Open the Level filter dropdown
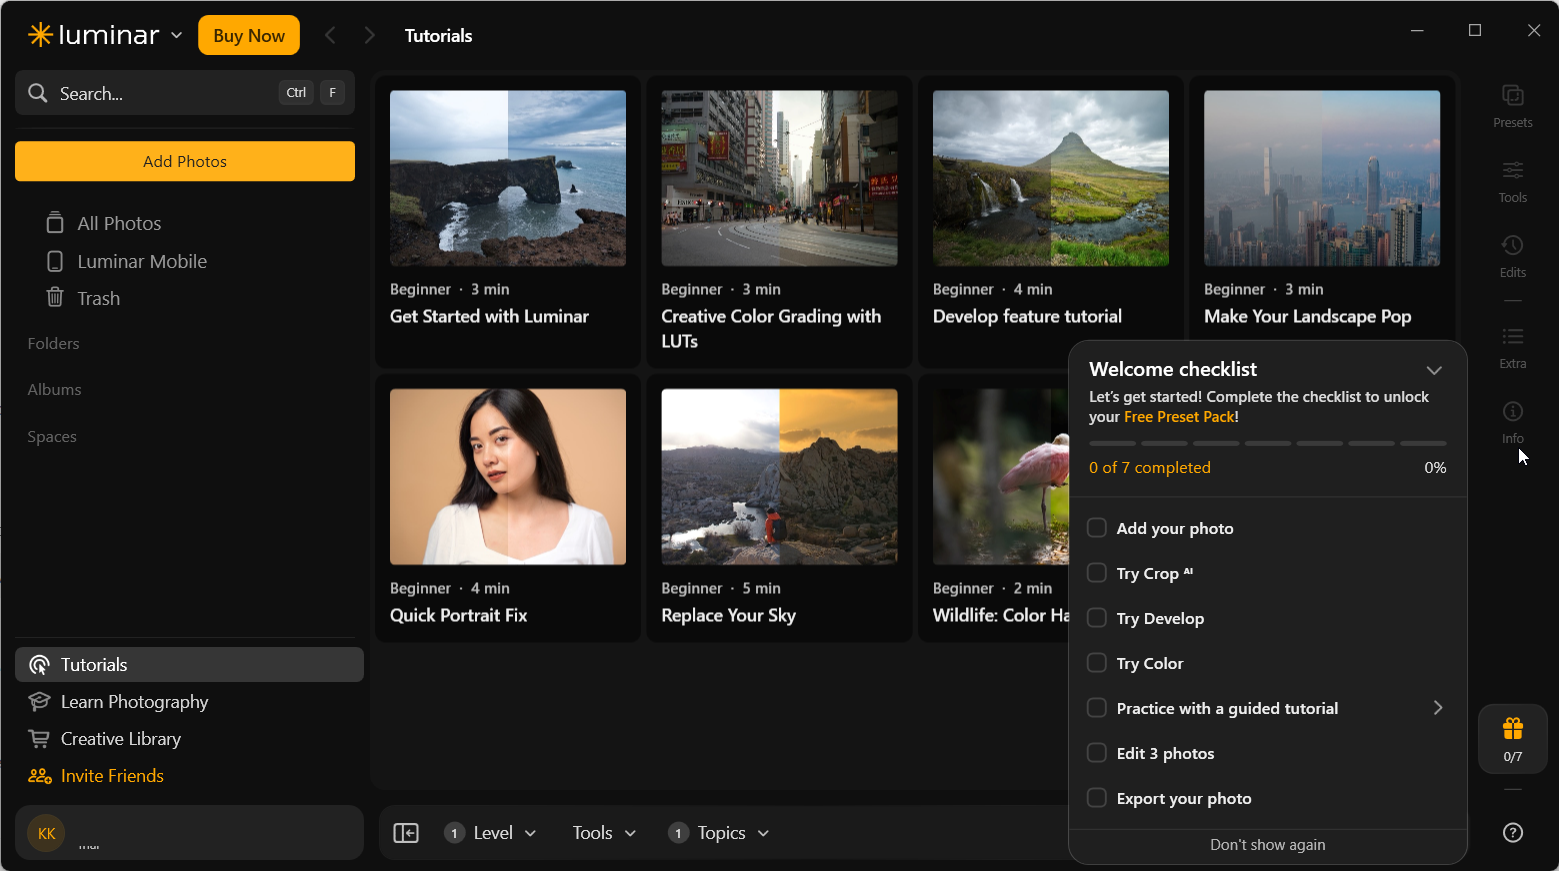This screenshot has height=871, width=1559. click(491, 833)
